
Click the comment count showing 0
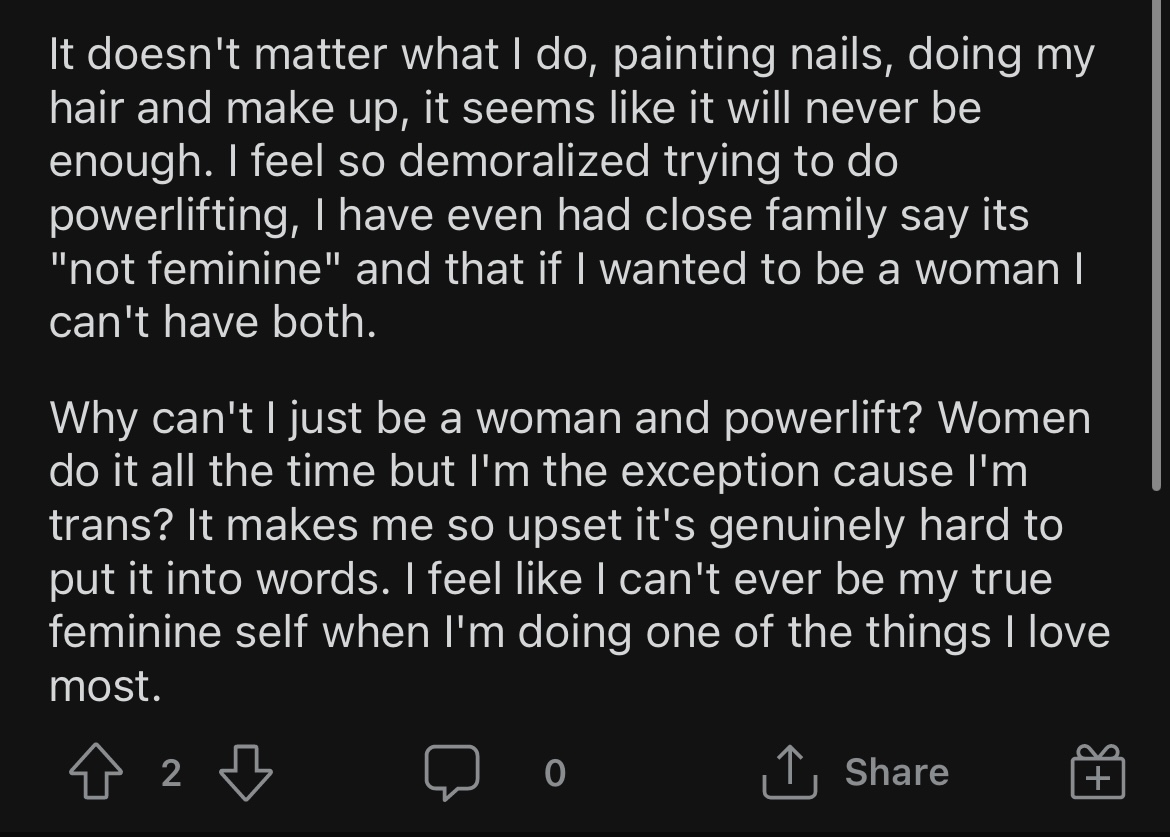click(x=554, y=773)
